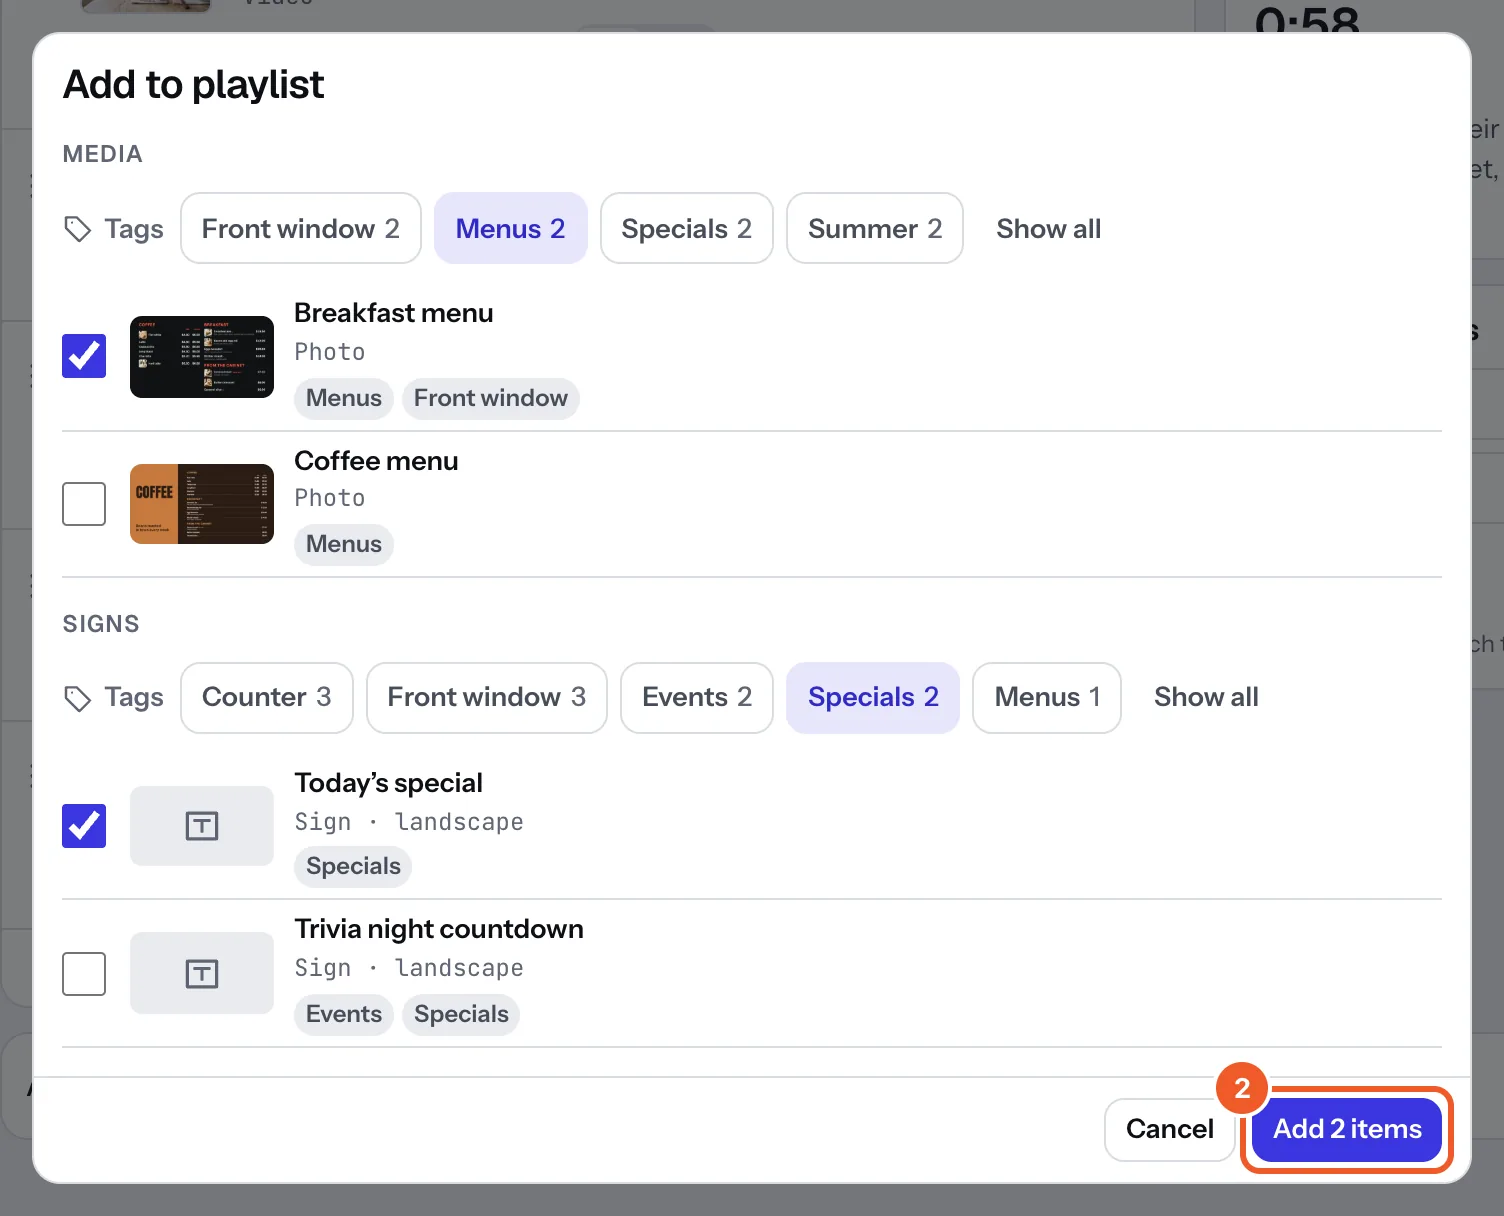Click the Today's special sign icon

click(x=202, y=826)
